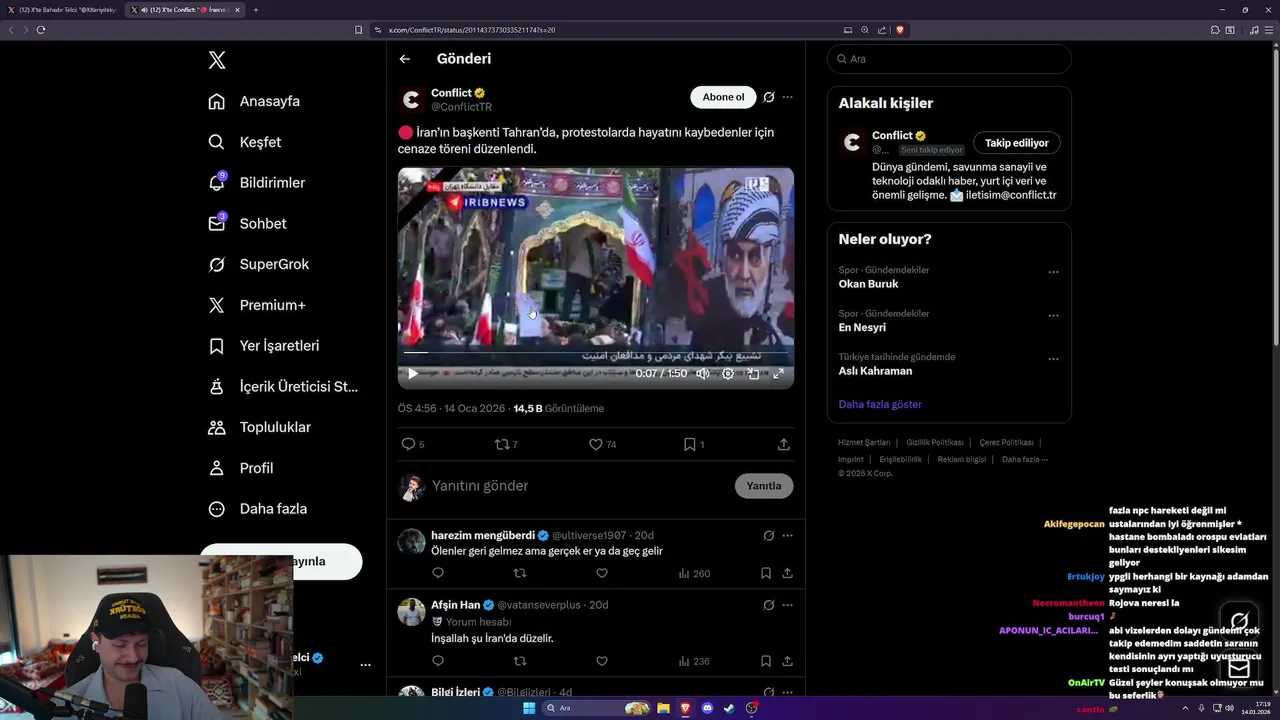The width and height of the screenshot is (1280, 720).
Task: Seek on the video progress bar
Action: (x=596, y=352)
